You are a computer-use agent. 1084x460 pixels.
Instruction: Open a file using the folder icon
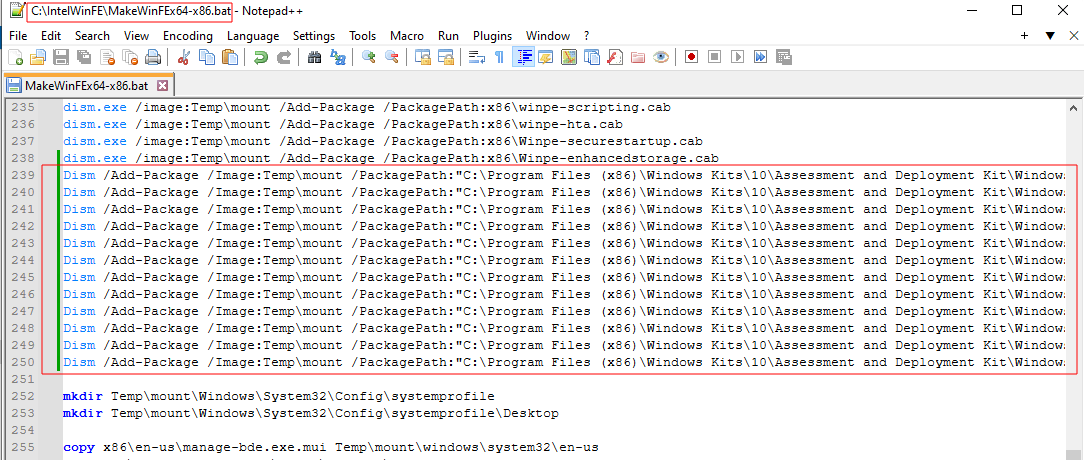tap(39, 57)
